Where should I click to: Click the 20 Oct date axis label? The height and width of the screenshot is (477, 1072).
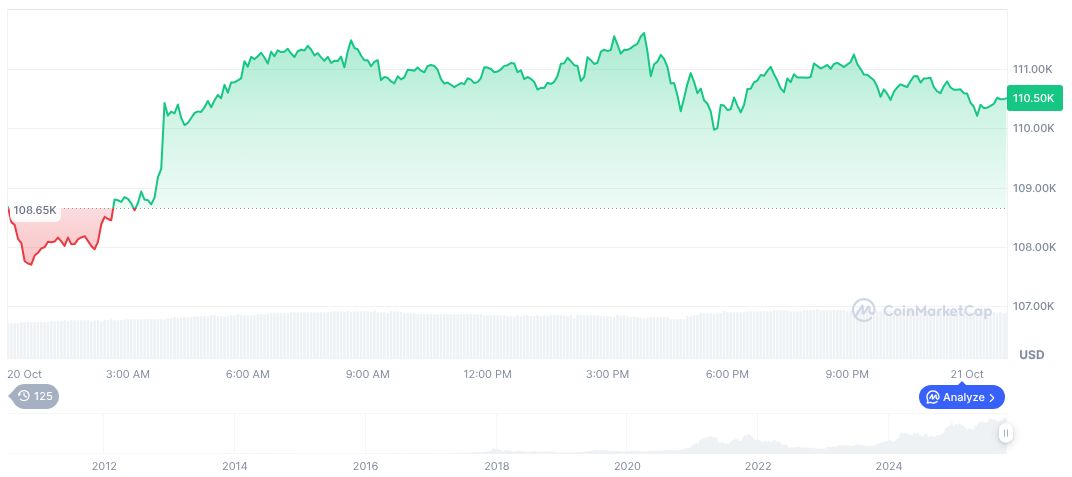[x=24, y=374]
